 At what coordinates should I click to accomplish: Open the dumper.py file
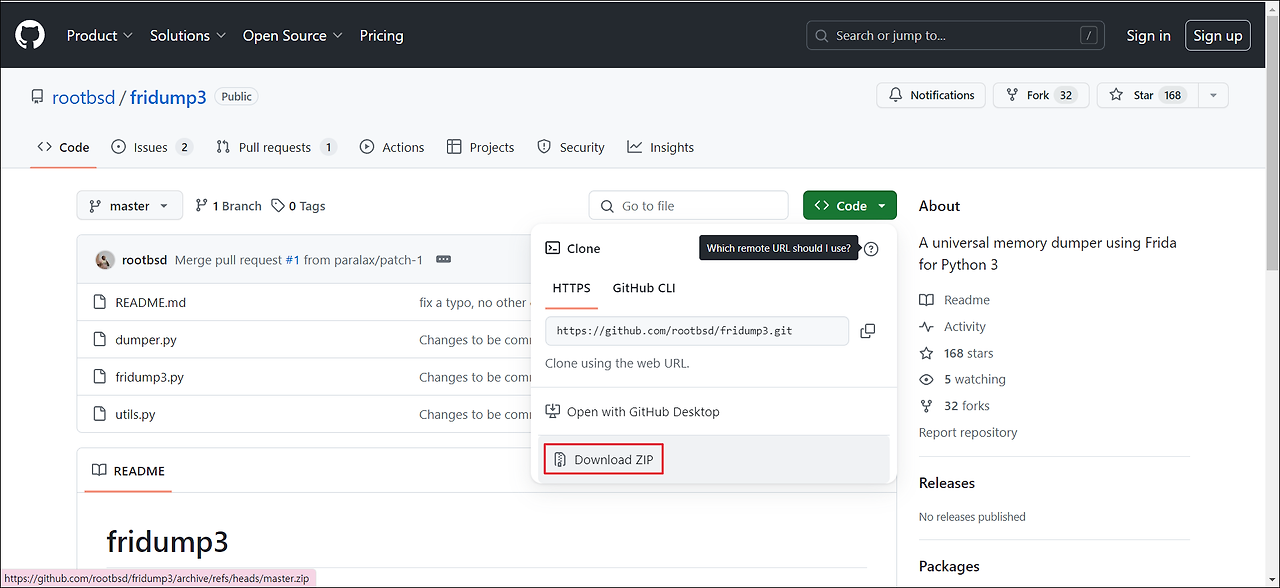[146, 340]
